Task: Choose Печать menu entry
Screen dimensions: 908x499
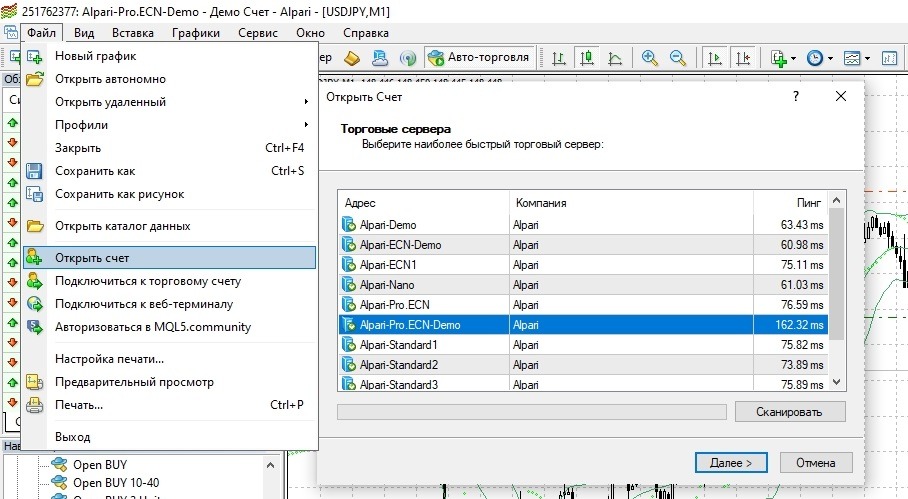Action: pos(170,405)
